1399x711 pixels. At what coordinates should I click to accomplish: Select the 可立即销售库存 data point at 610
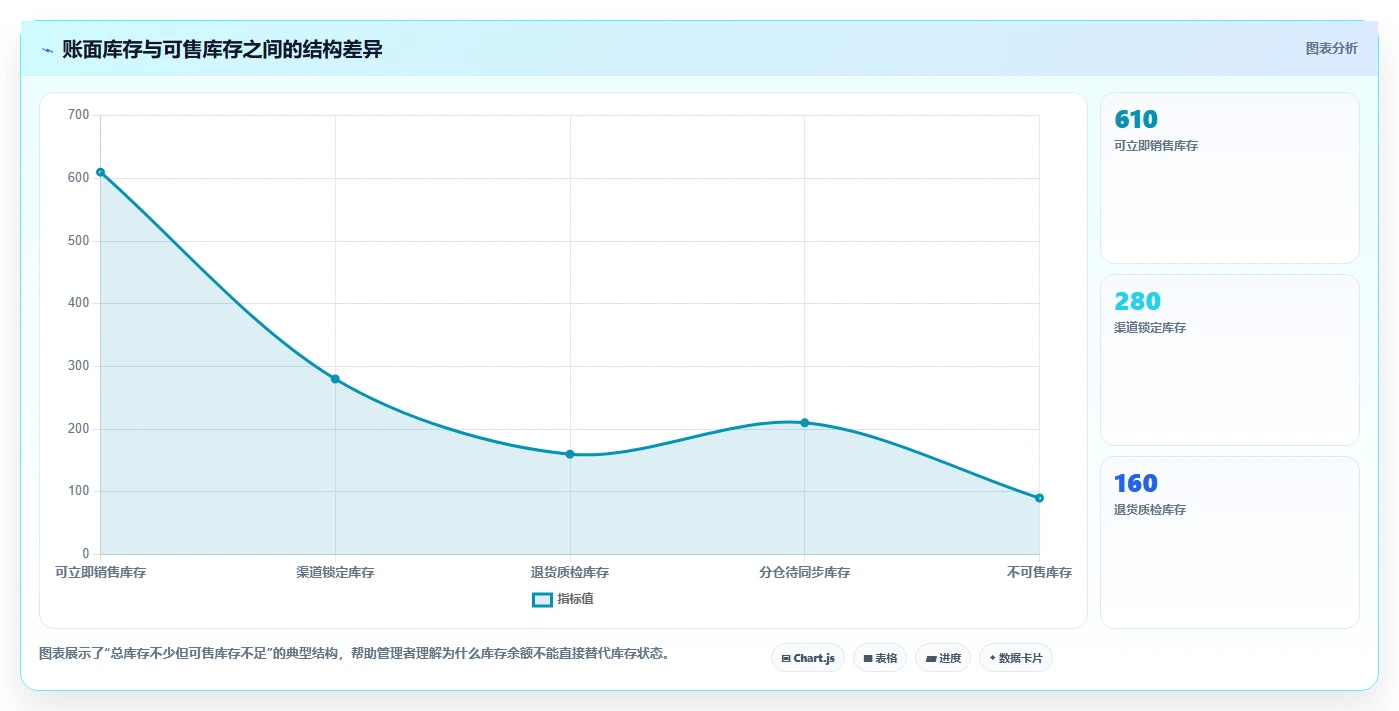click(100, 172)
